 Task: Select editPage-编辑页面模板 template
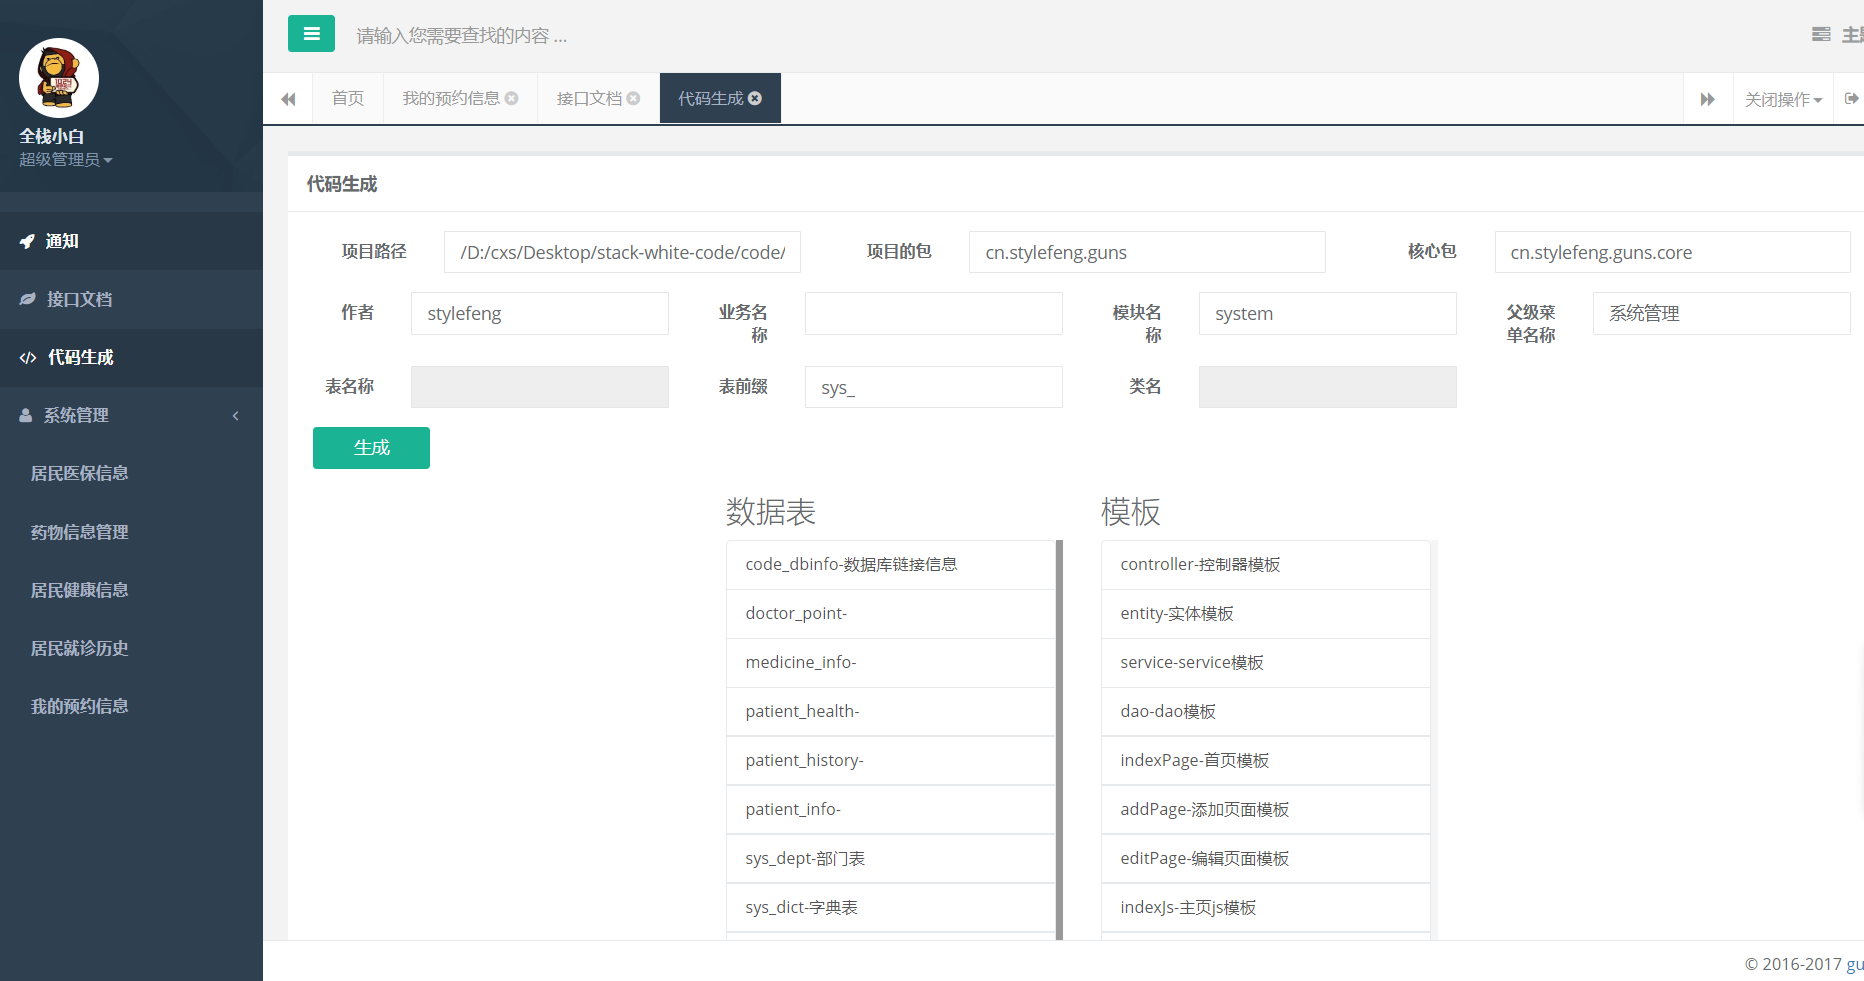click(x=1265, y=859)
